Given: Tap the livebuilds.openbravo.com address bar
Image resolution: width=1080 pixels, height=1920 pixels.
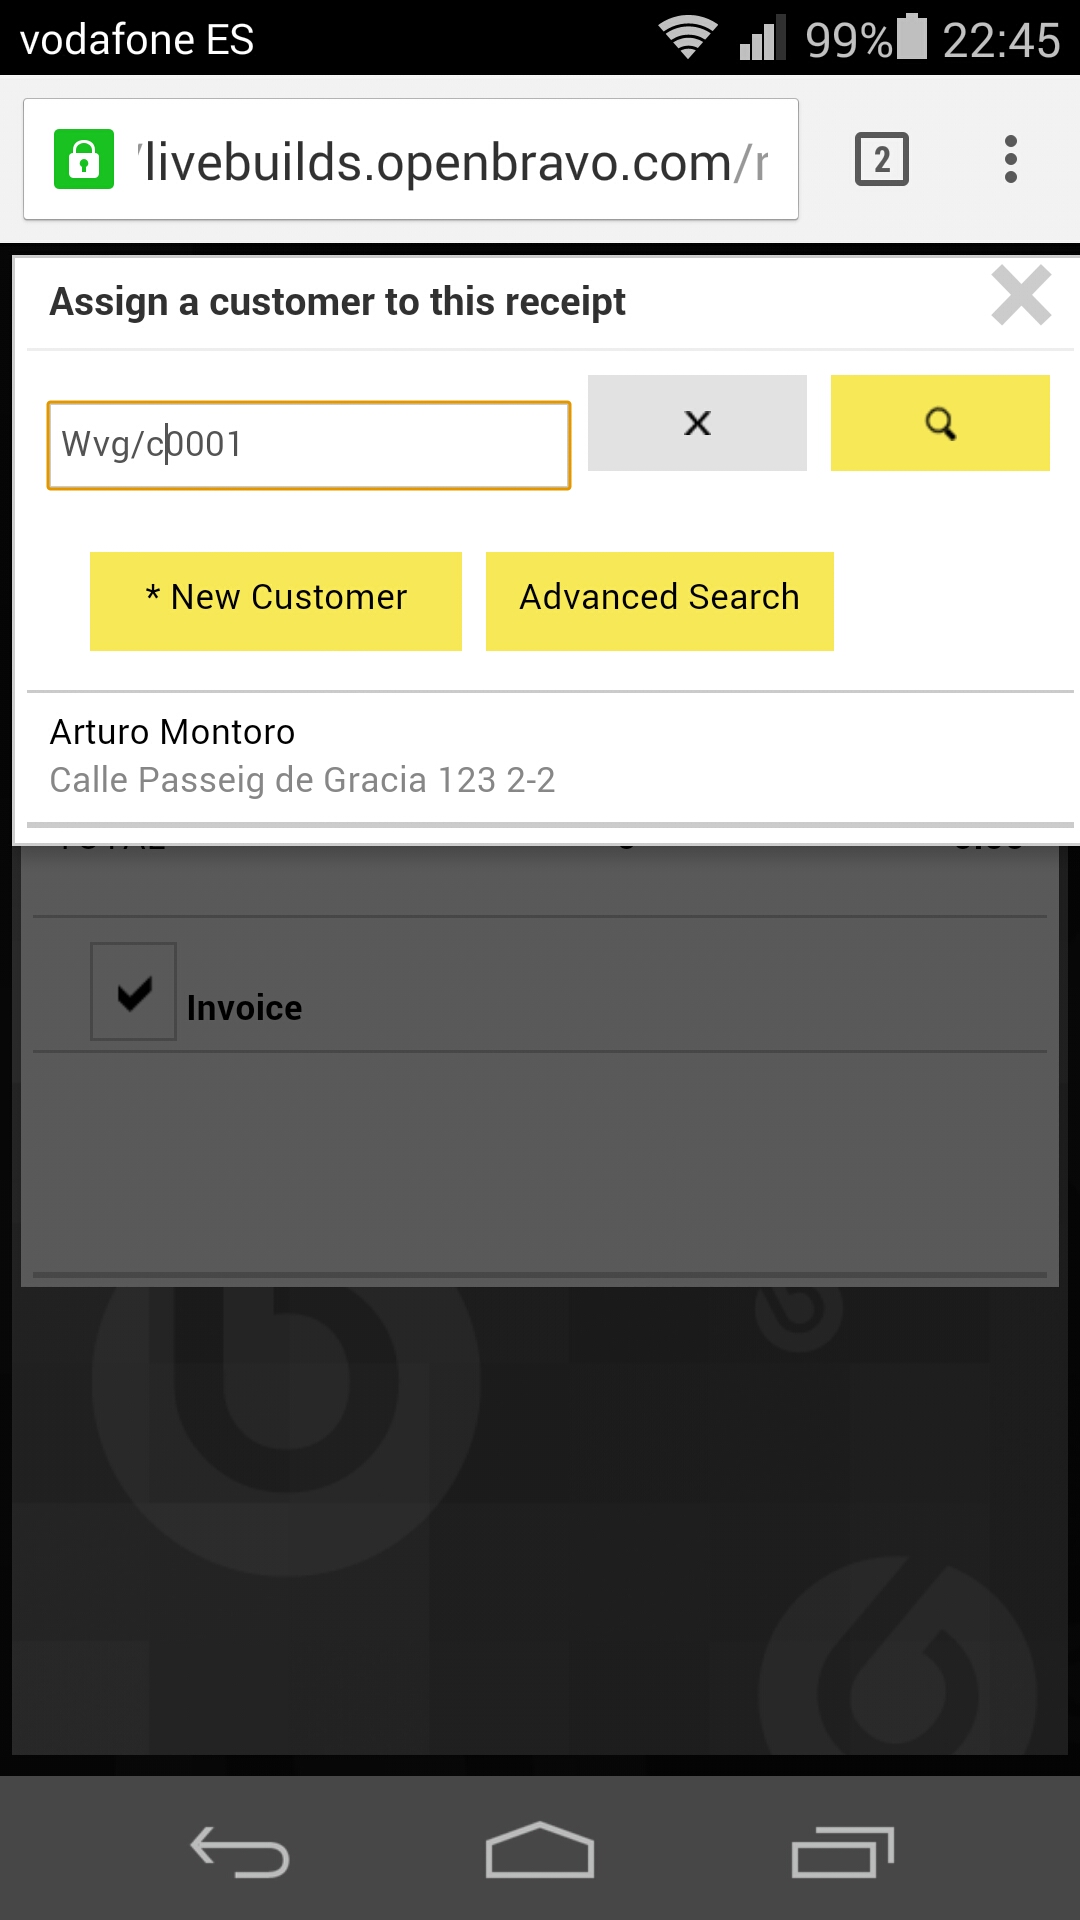Looking at the screenshot, I should point(455,161).
